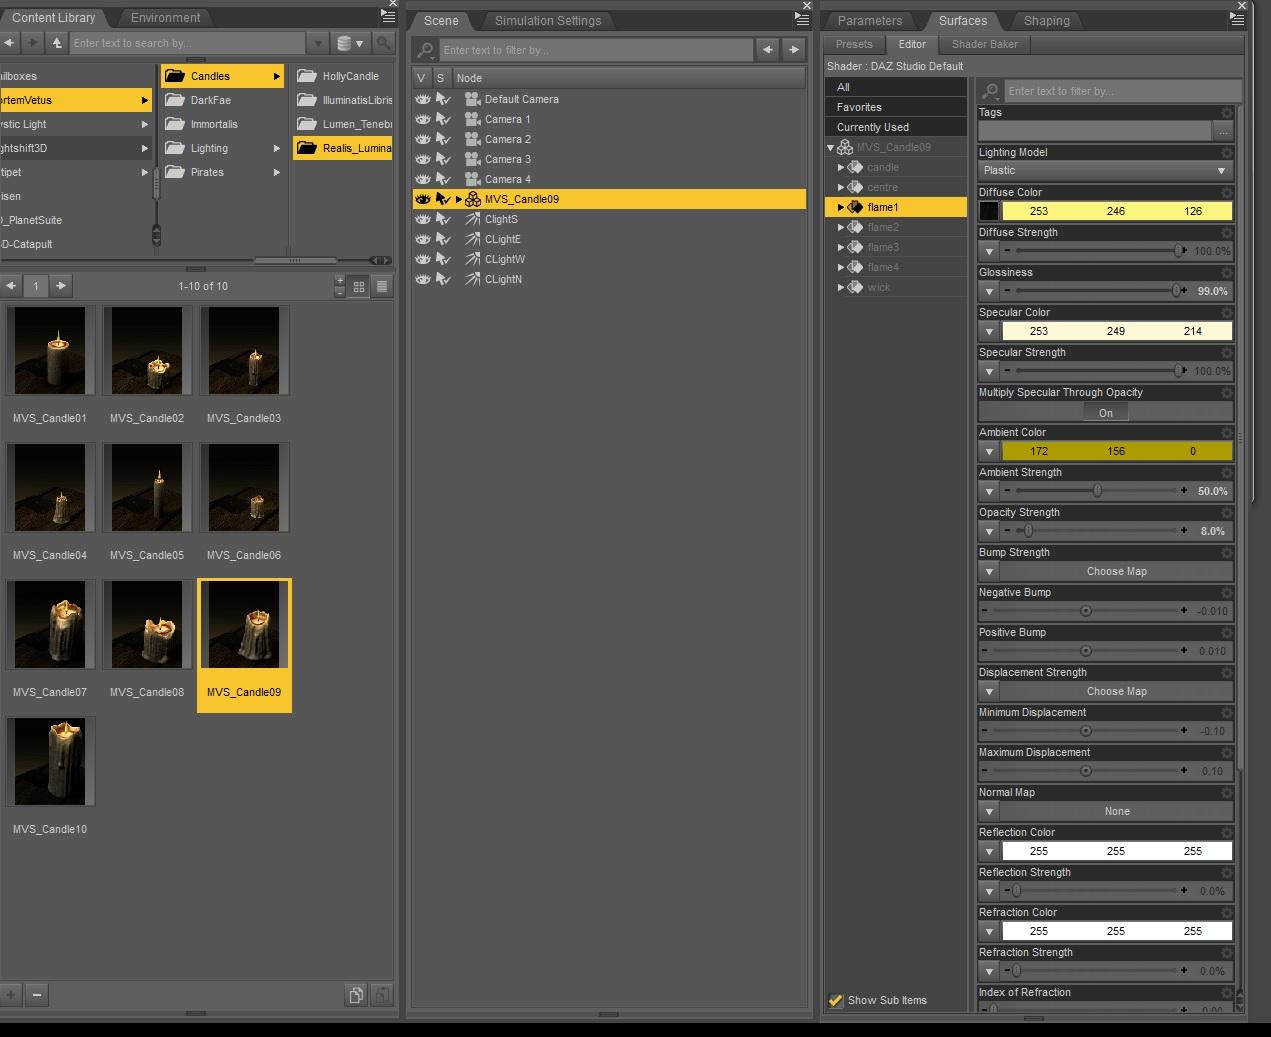Open the Content Library search options dropdown
Screen dimensions: 1271x1037
pos(317,43)
